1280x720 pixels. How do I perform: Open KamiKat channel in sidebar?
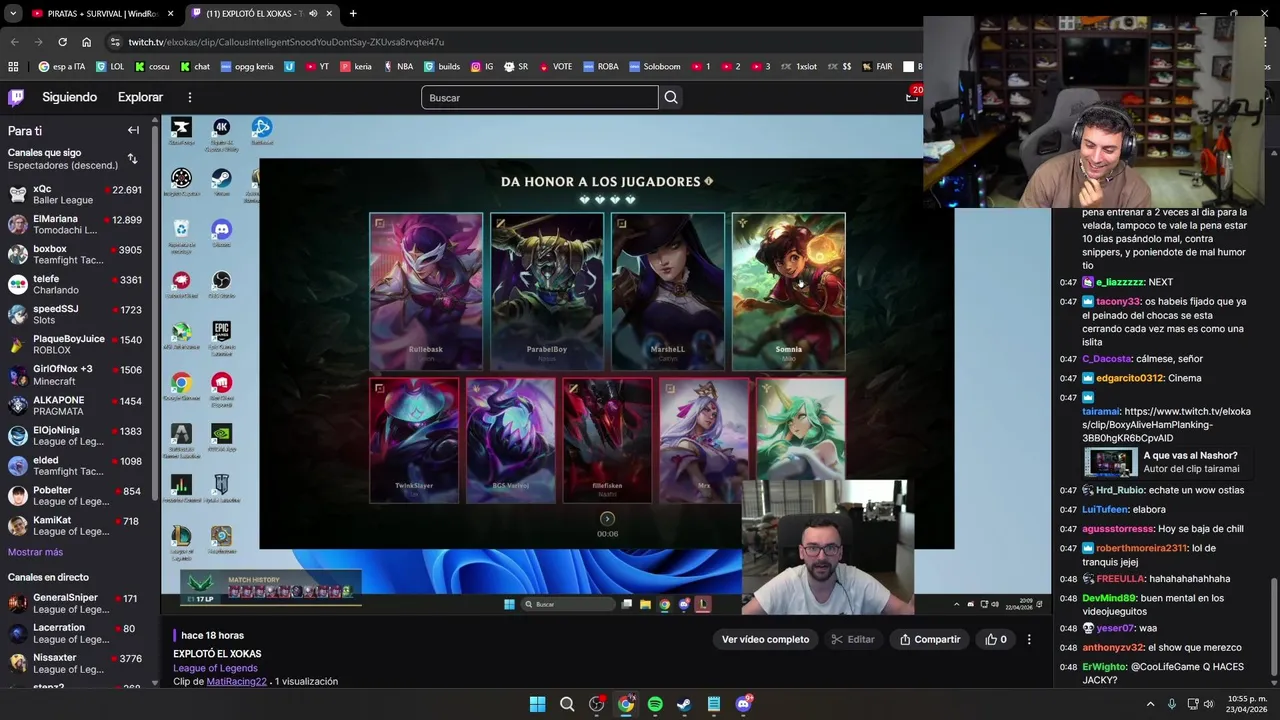point(76,526)
